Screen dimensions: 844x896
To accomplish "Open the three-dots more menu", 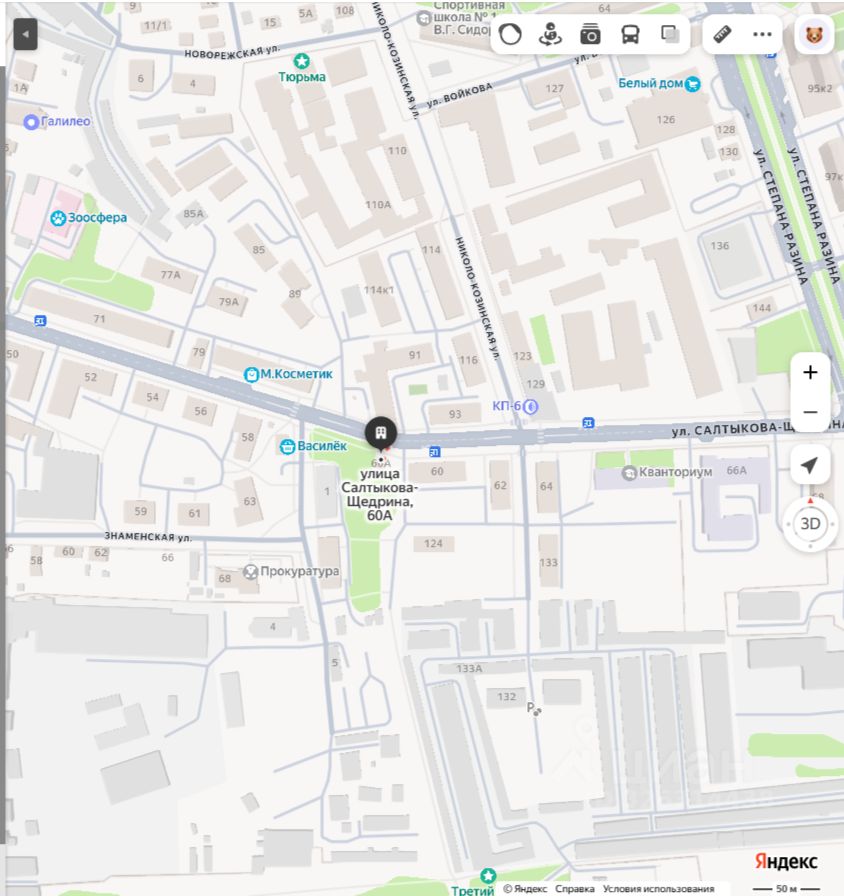I will (762, 34).
